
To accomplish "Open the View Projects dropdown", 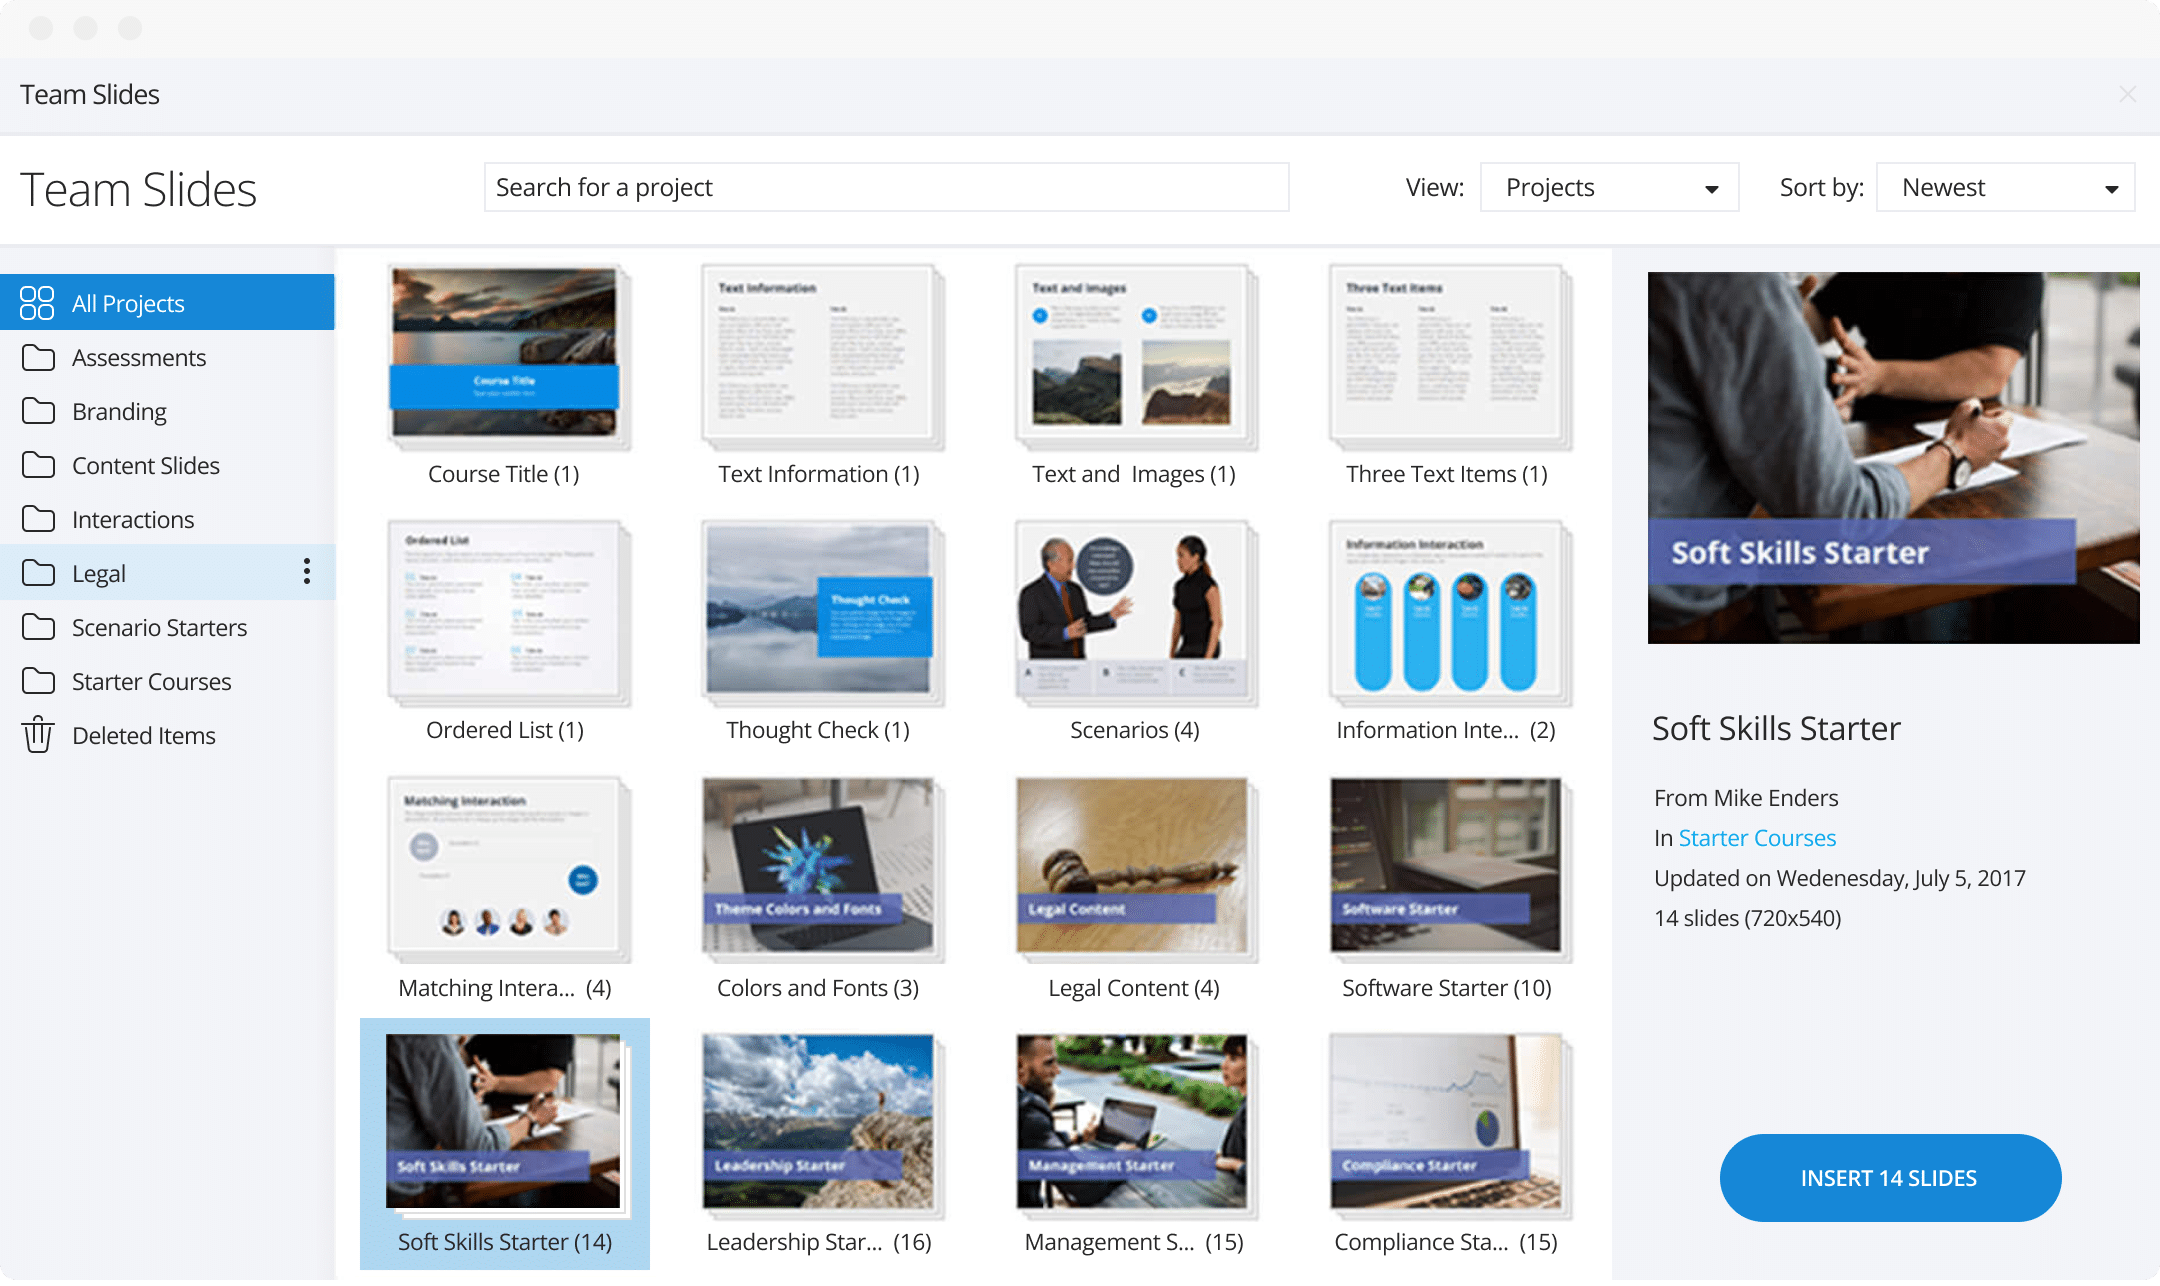I will click(x=1608, y=187).
